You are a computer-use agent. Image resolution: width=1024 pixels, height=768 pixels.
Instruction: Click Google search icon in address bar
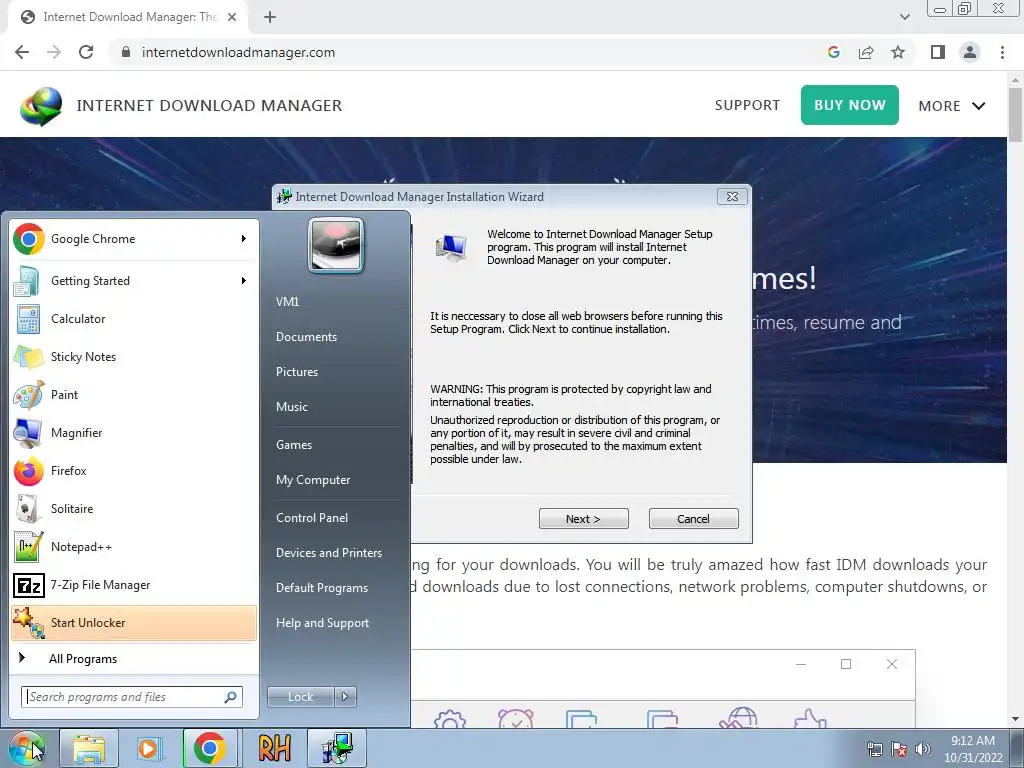(833, 52)
